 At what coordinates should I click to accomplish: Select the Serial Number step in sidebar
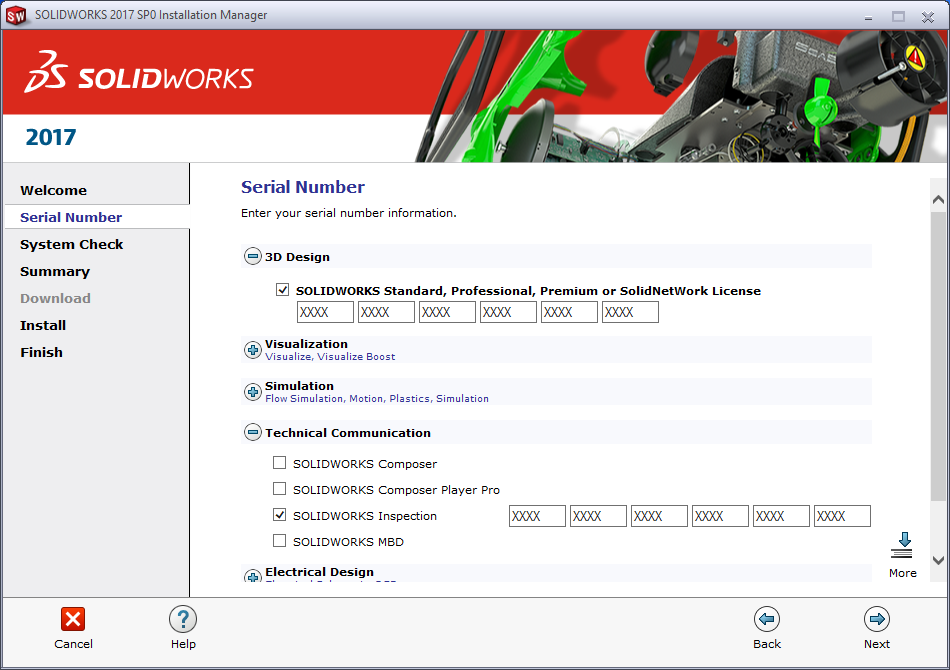click(x=71, y=217)
